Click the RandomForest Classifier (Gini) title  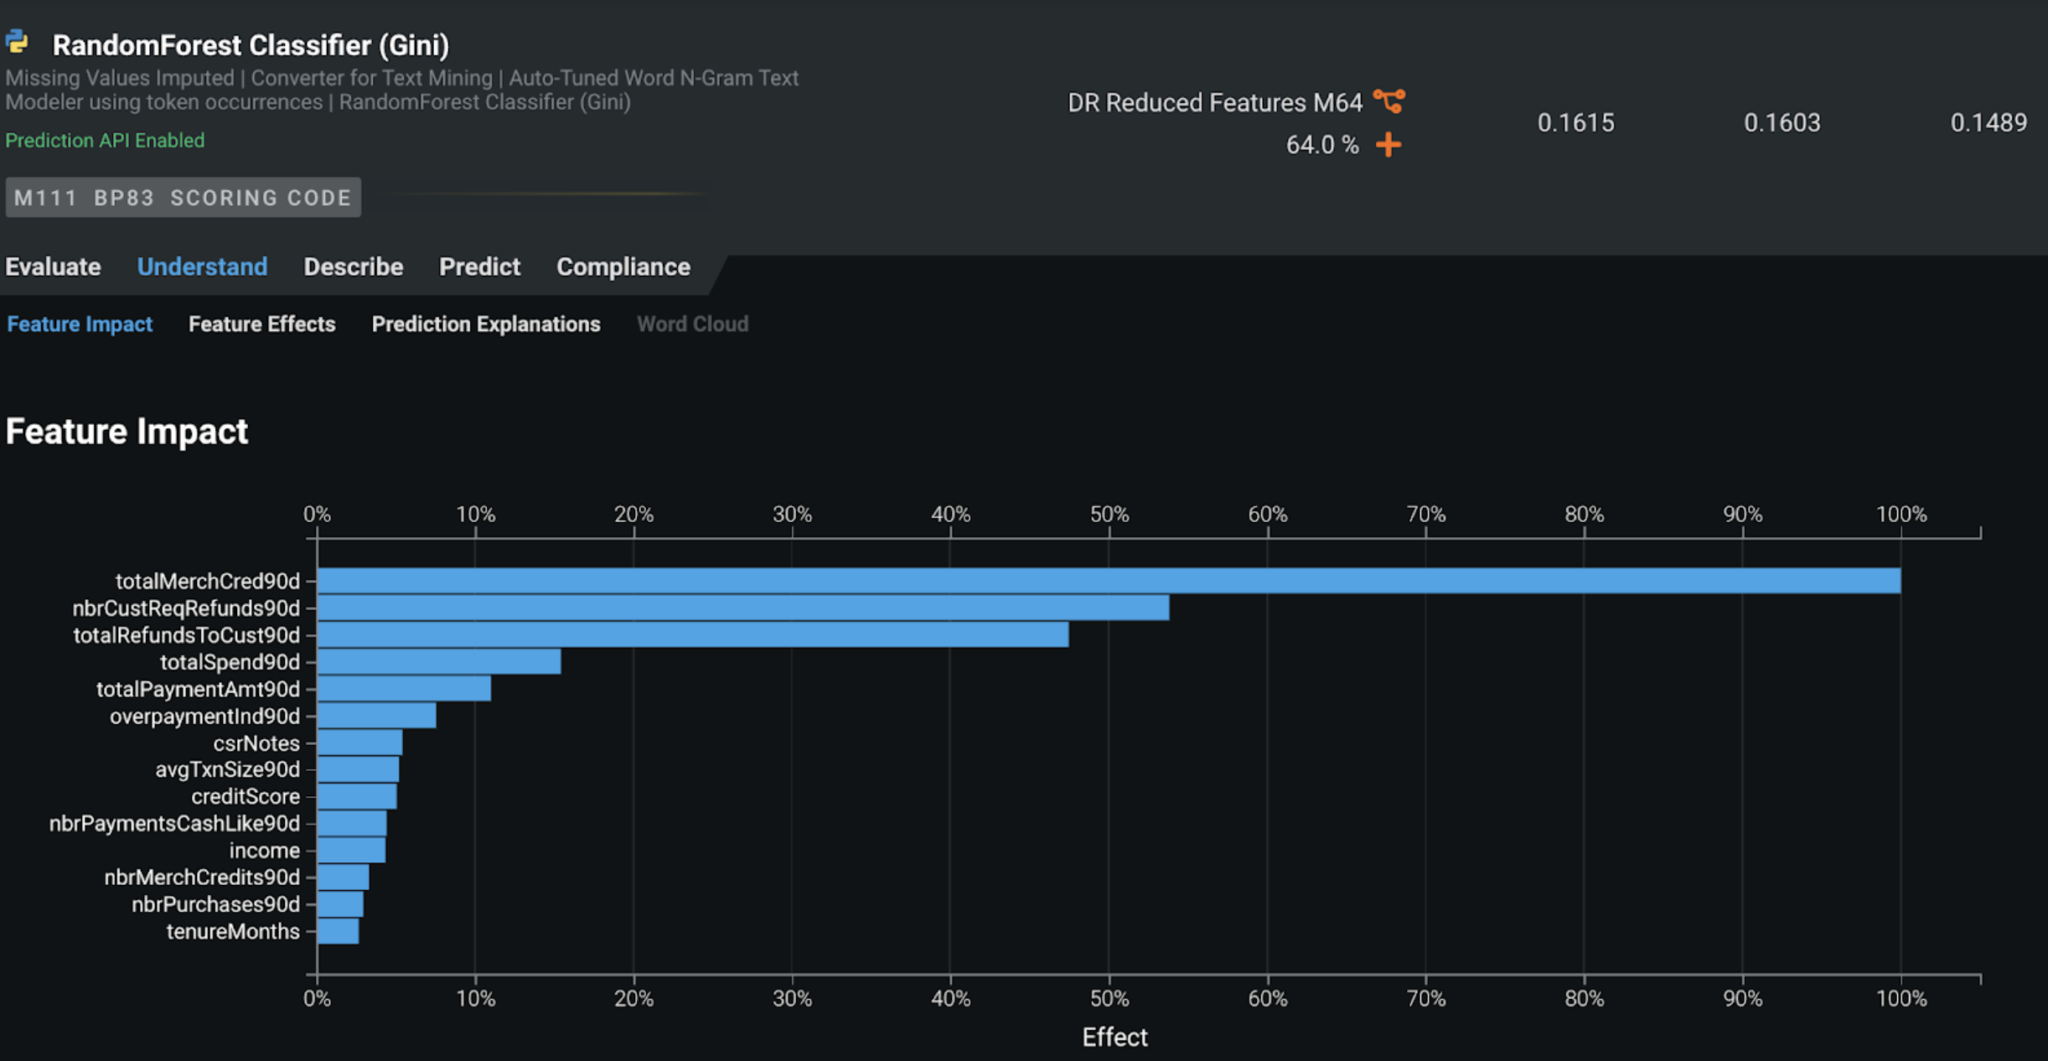[x=250, y=45]
